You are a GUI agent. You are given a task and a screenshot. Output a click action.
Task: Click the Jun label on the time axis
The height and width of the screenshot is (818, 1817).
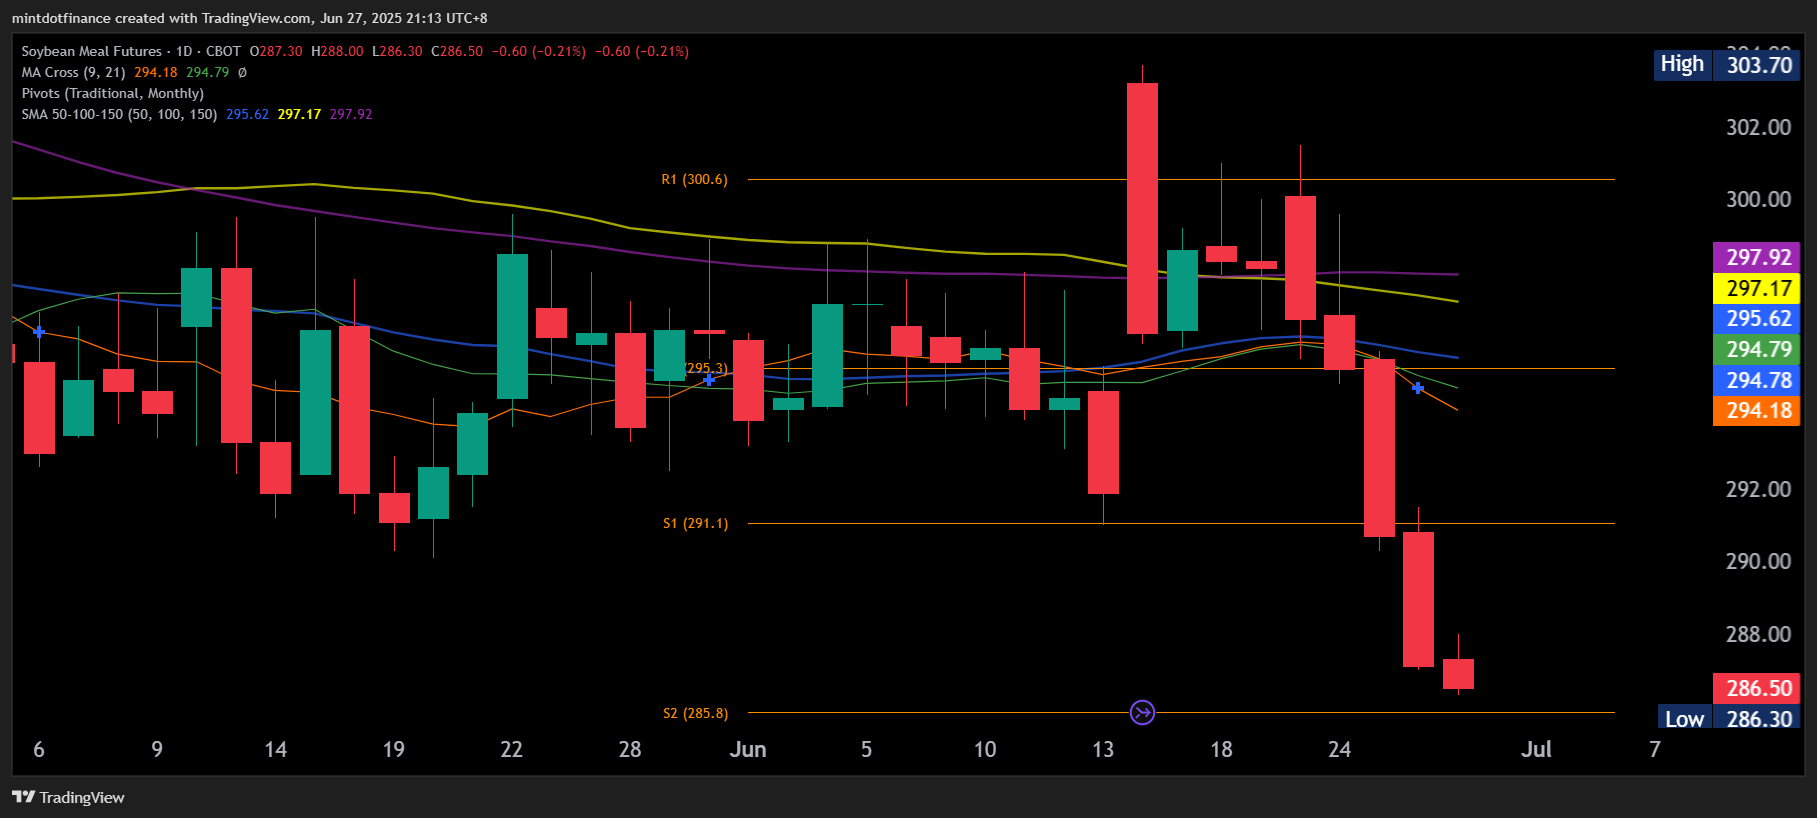(748, 750)
